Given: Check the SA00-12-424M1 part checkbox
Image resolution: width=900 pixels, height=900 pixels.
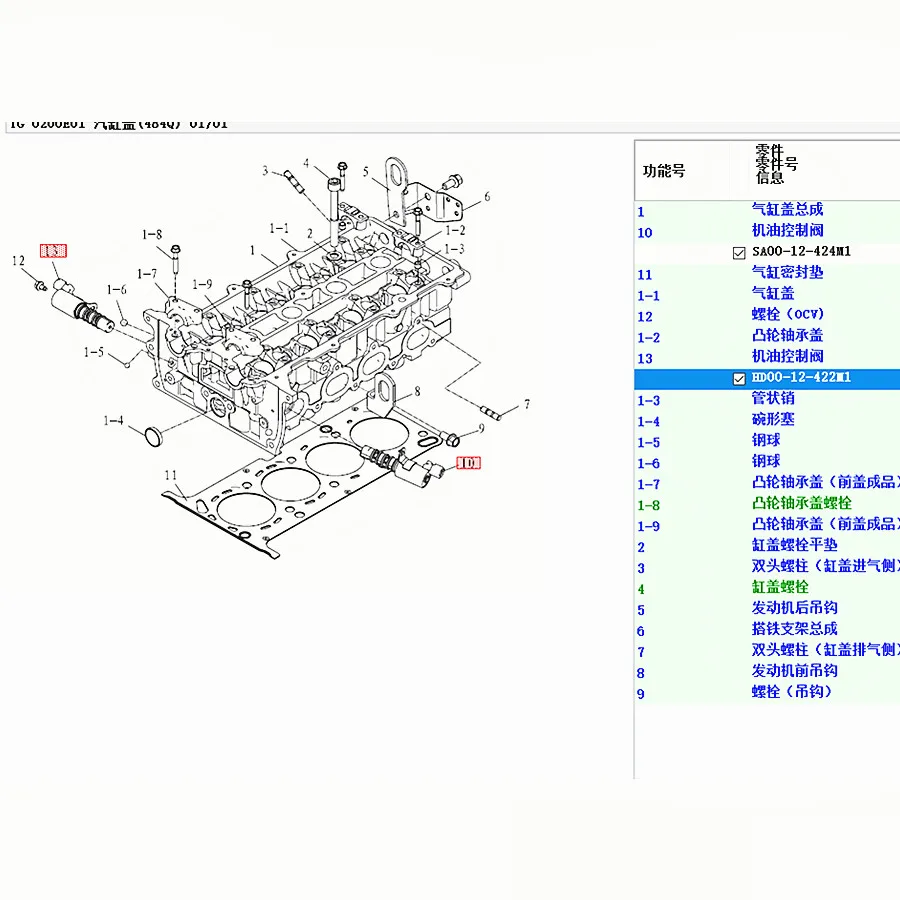Looking at the screenshot, I should [739, 253].
